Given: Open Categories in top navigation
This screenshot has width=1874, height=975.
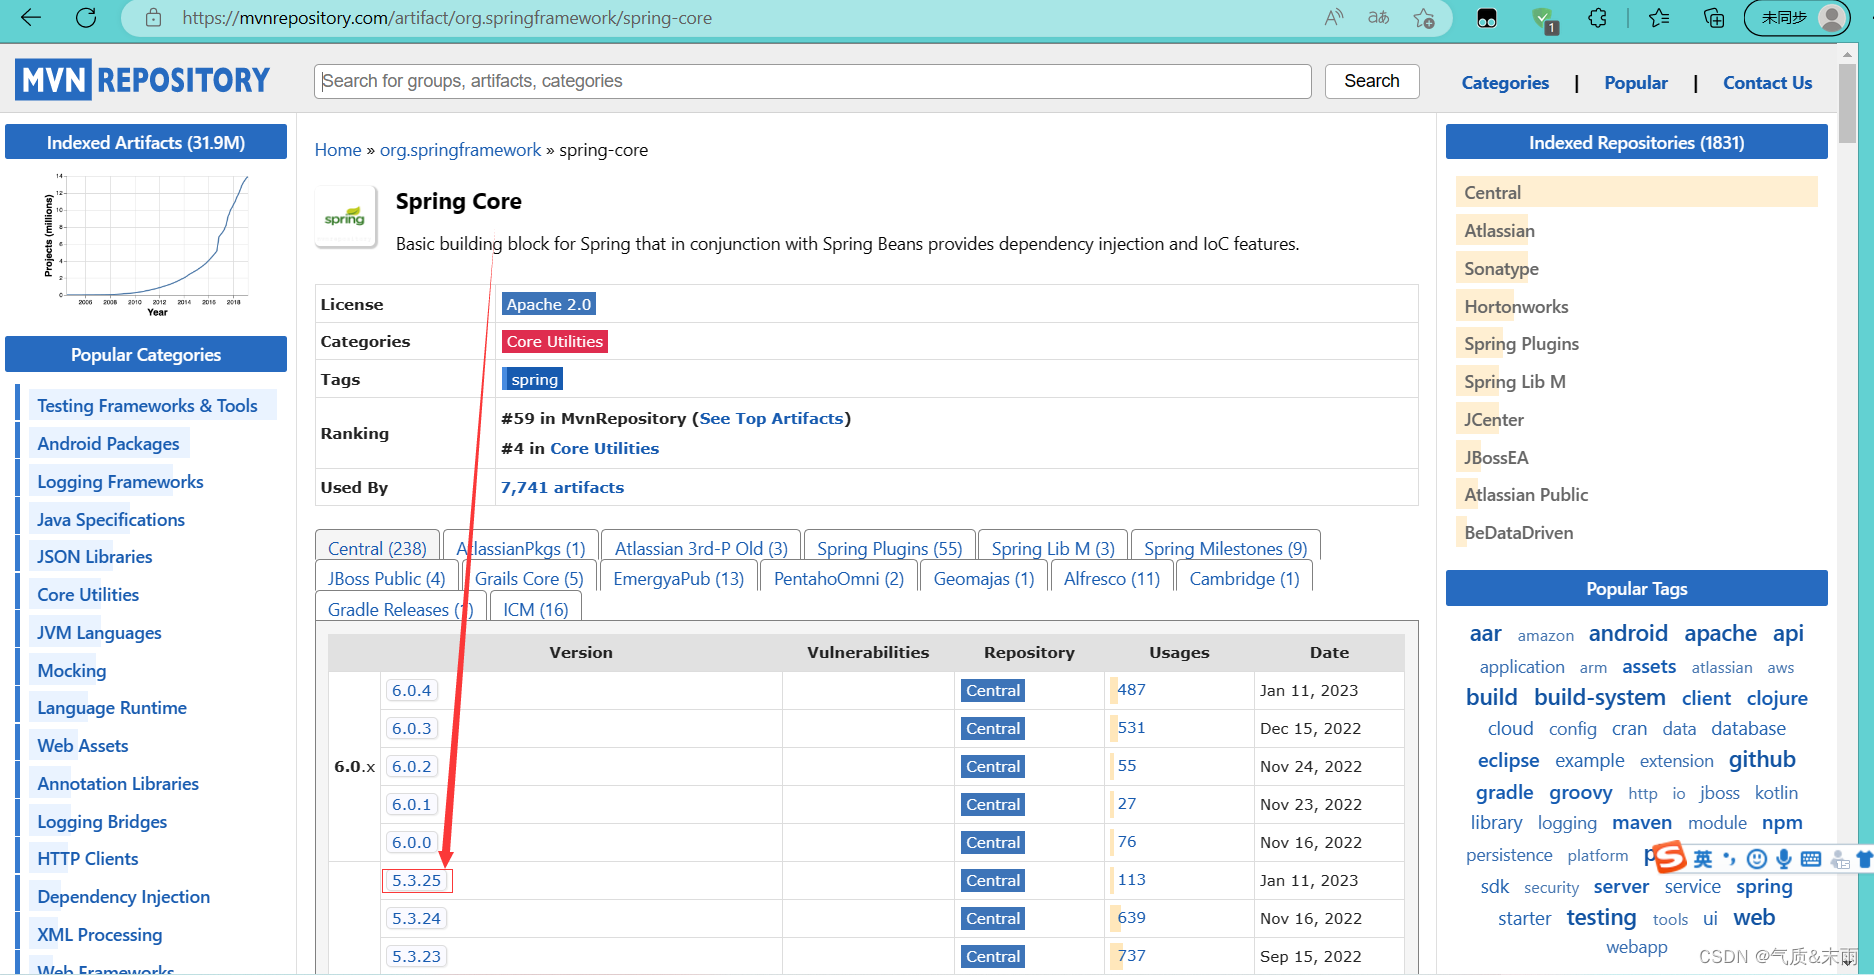Looking at the screenshot, I should pos(1505,83).
